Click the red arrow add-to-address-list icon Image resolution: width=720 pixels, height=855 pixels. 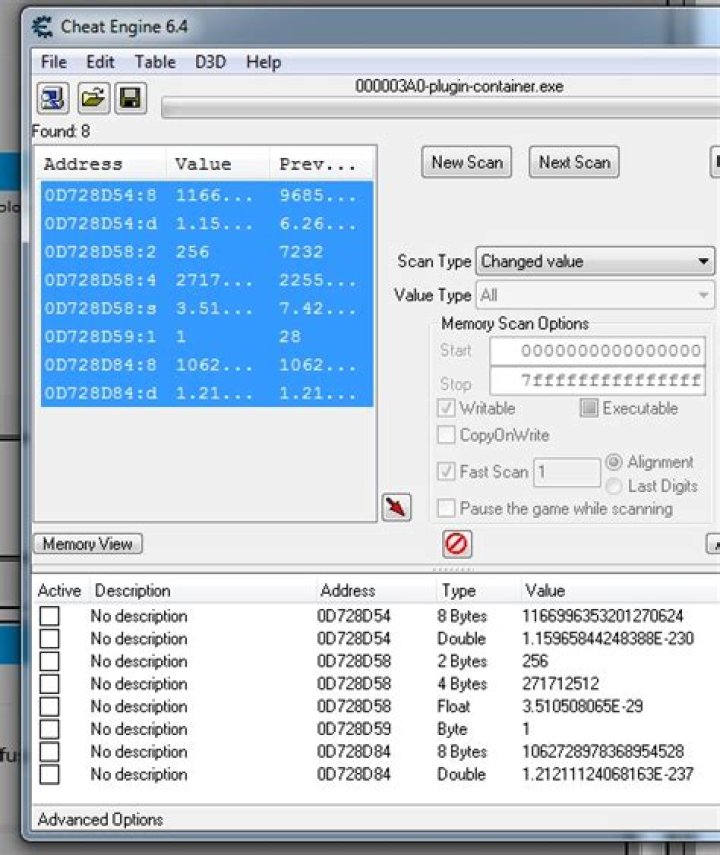coord(396,508)
